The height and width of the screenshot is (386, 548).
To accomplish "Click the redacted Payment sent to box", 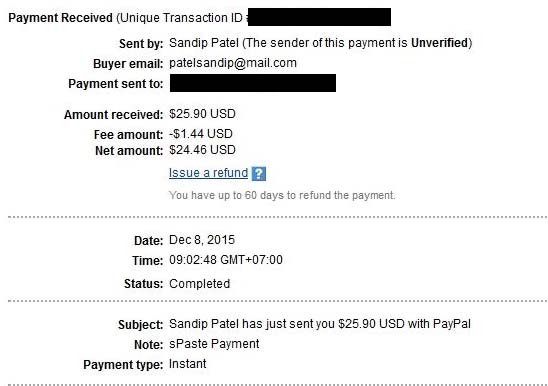I will pos(253,83).
